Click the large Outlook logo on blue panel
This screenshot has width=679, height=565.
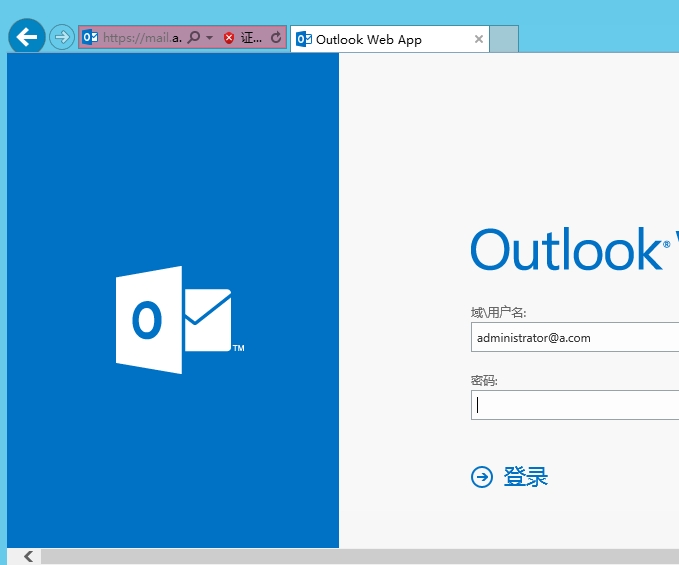(x=180, y=320)
